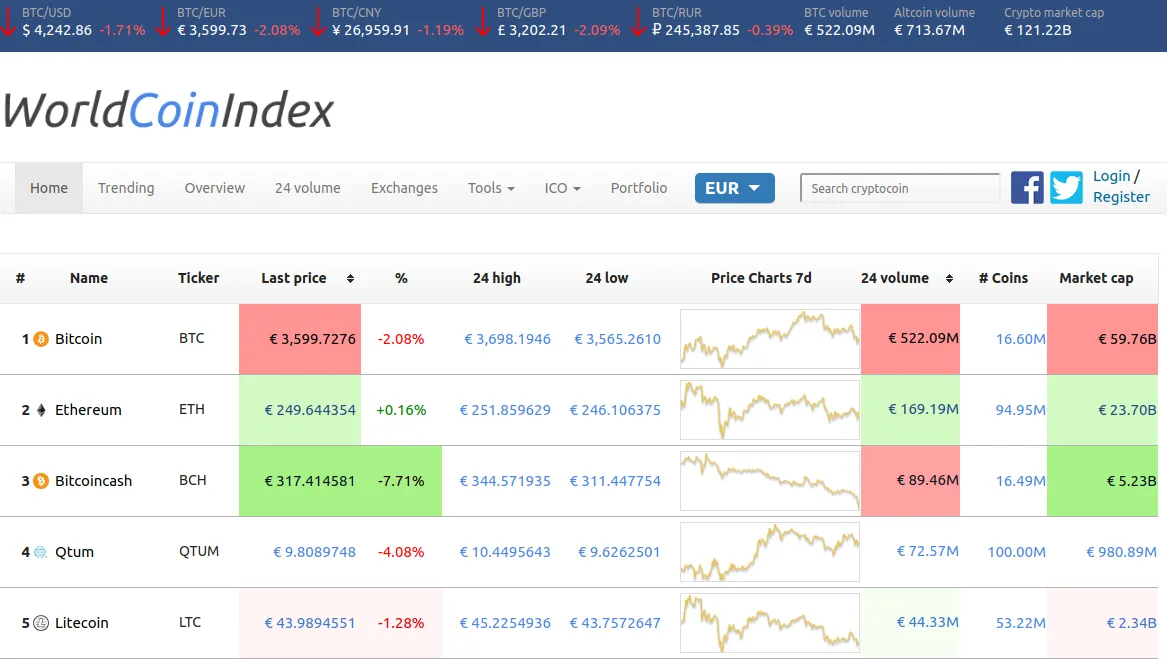Screen dimensions: 1167x659
Task: Open the Litecoin coin page
Action: (x=82, y=623)
